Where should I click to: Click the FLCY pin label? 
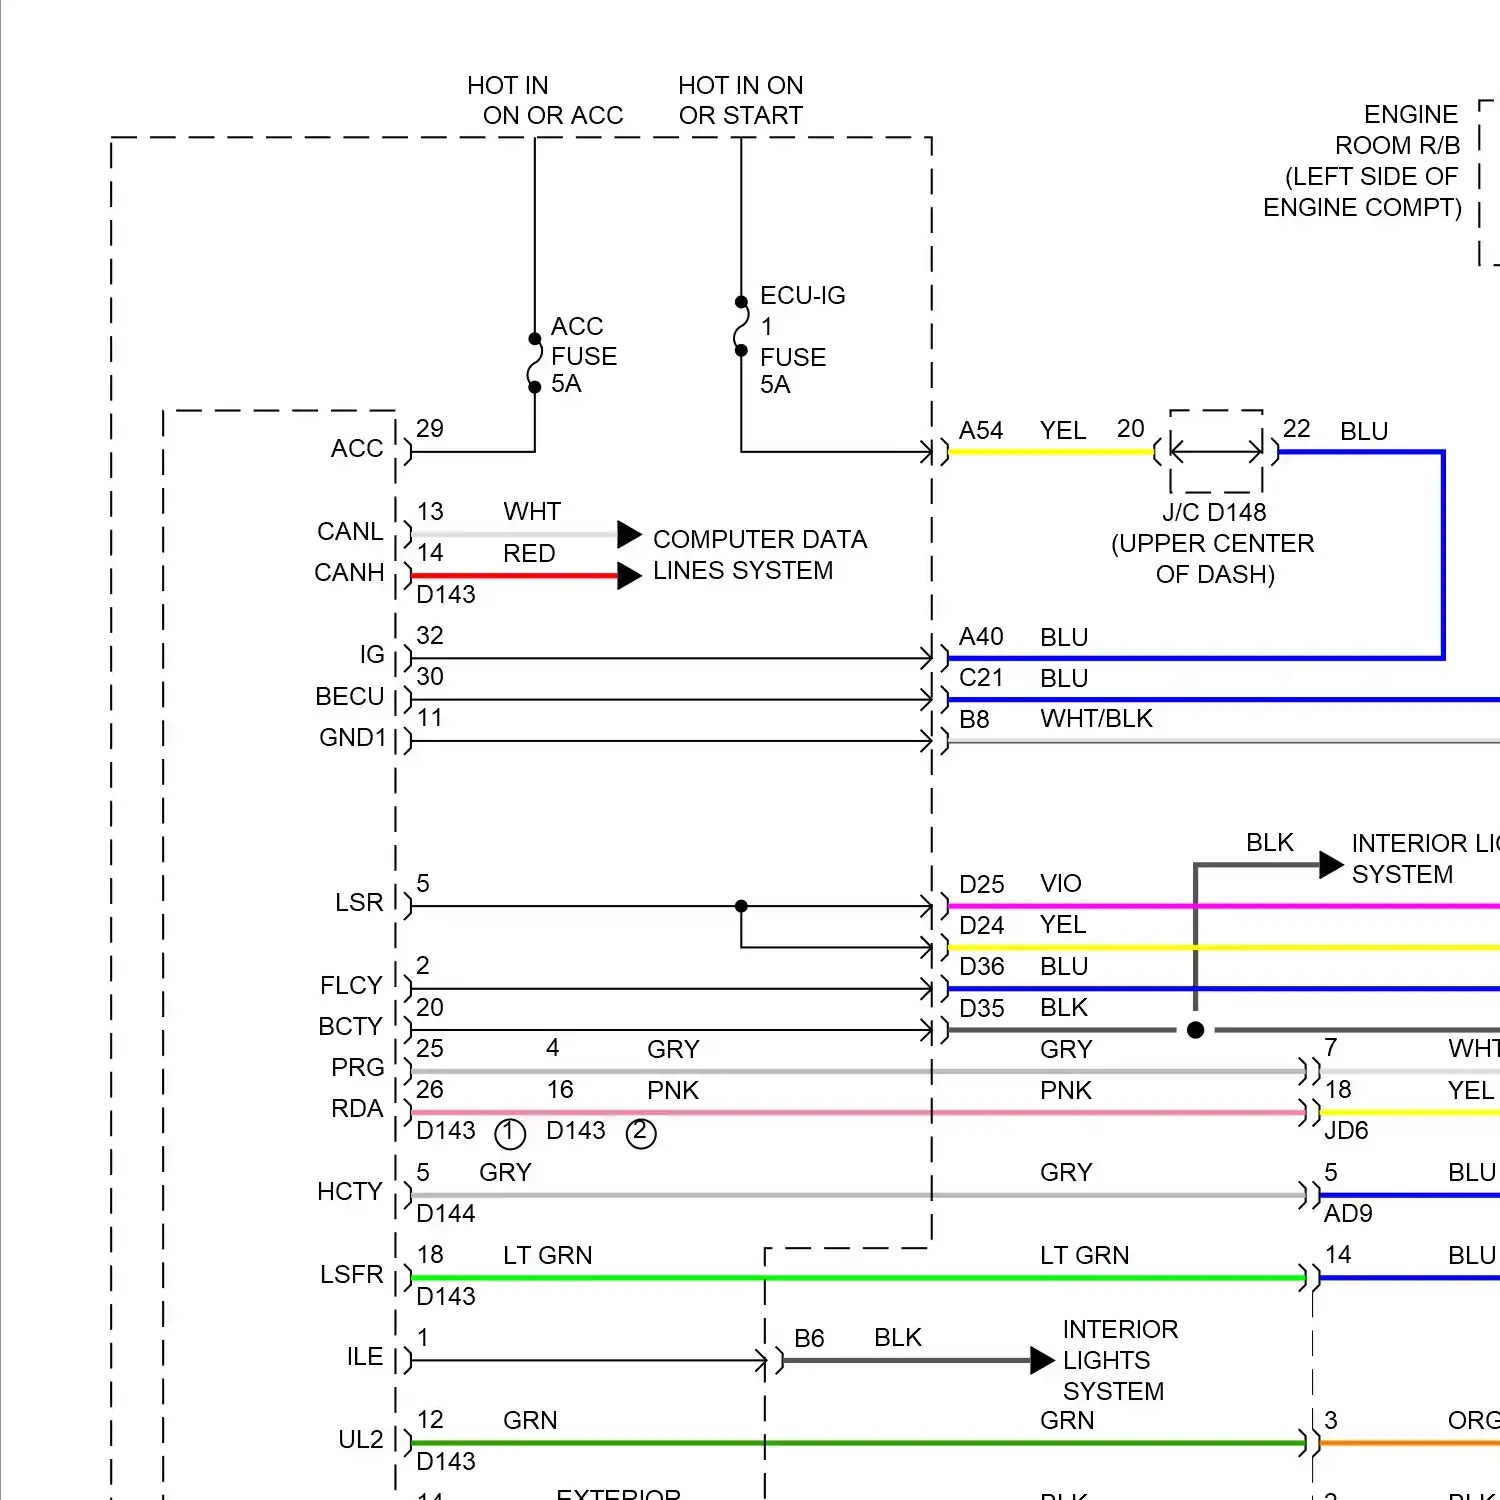[351, 985]
